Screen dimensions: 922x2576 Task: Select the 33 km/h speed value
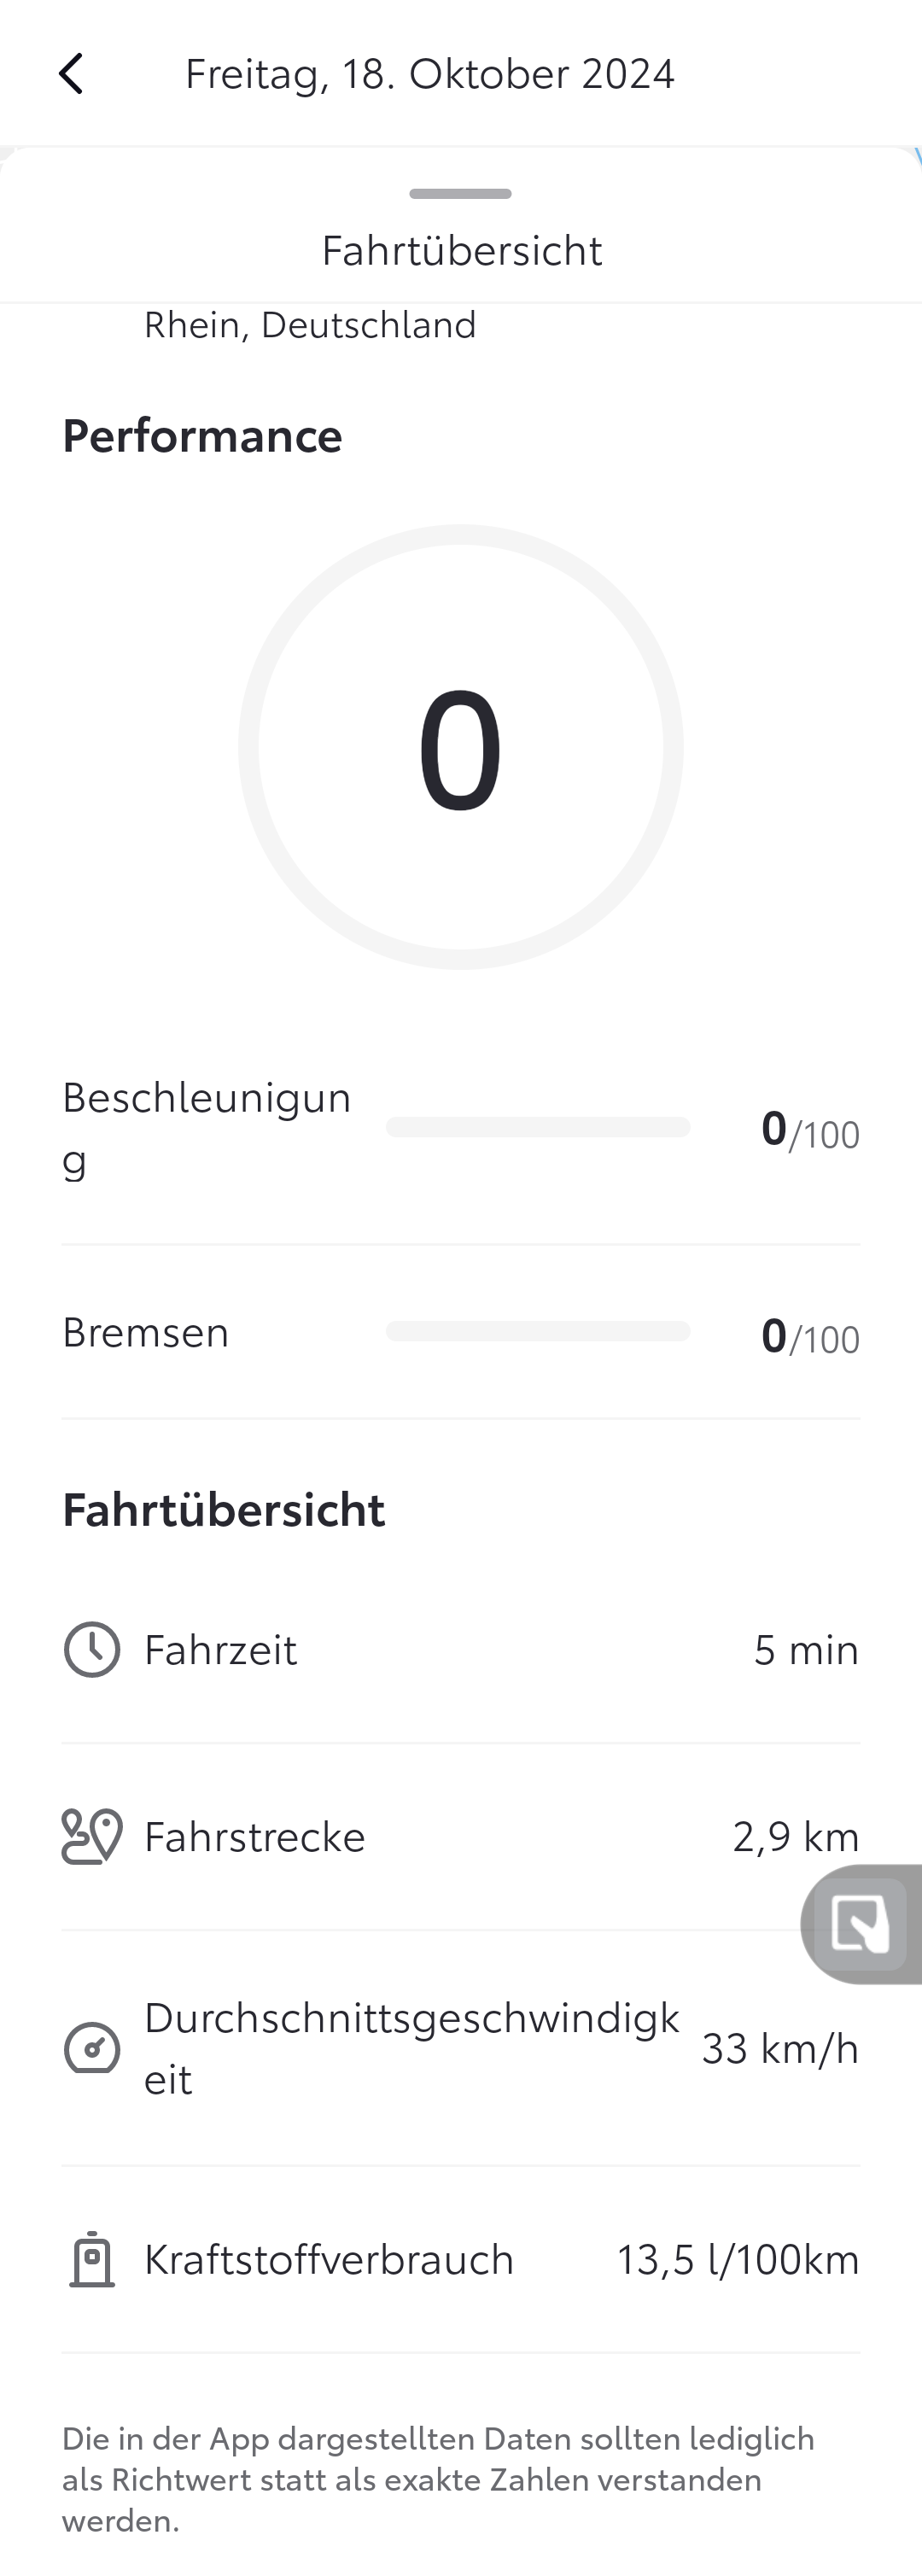(x=780, y=2048)
